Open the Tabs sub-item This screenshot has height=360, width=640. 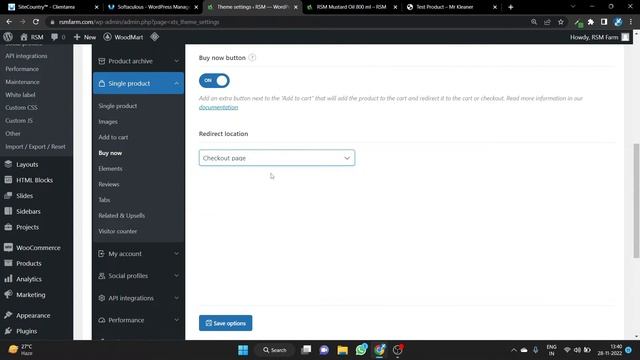click(x=104, y=200)
